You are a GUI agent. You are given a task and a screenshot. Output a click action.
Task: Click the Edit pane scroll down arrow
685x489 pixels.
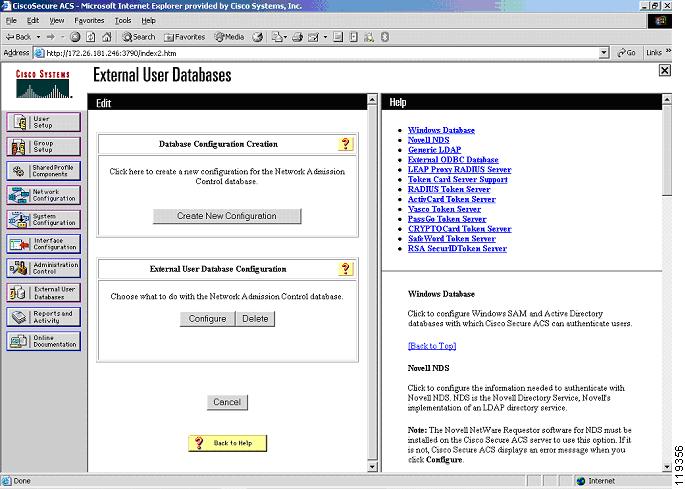[x=372, y=466]
